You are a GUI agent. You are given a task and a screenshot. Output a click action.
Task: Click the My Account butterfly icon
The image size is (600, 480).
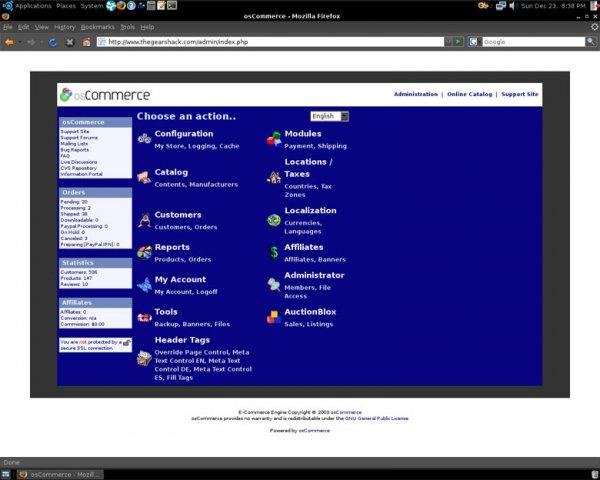(144, 285)
